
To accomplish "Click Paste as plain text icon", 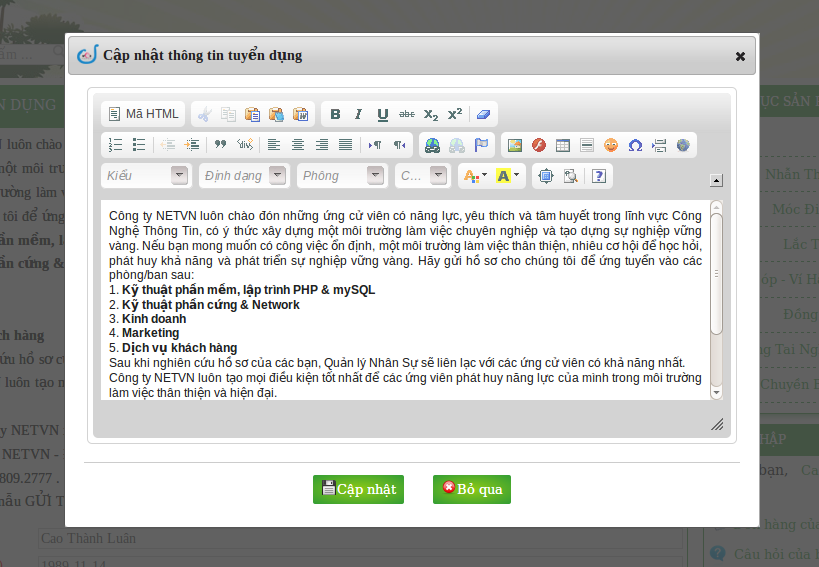I will click(x=276, y=114).
